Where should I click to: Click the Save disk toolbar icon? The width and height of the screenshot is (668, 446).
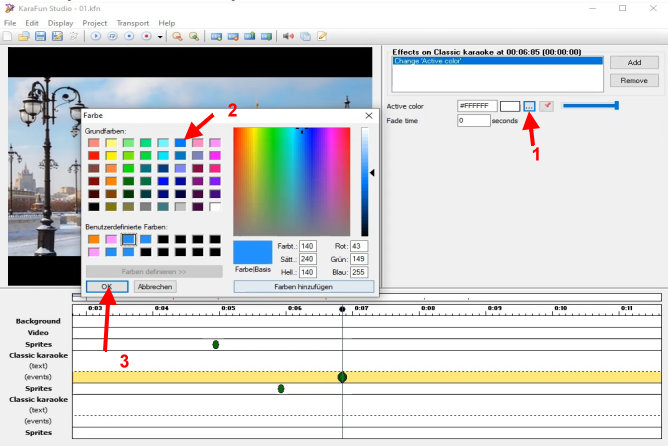[x=41, y=36]
